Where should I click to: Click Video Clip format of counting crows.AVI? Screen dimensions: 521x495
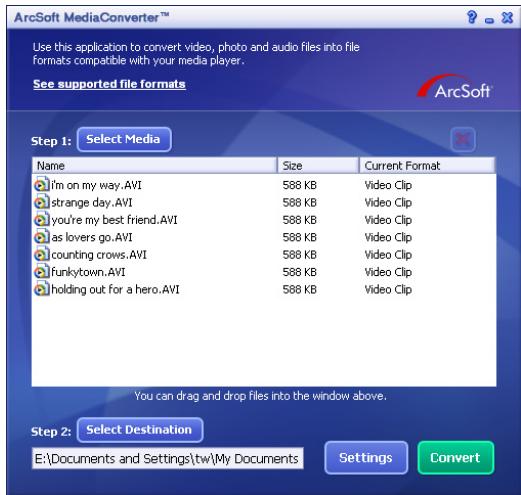(x=388, y=255)
